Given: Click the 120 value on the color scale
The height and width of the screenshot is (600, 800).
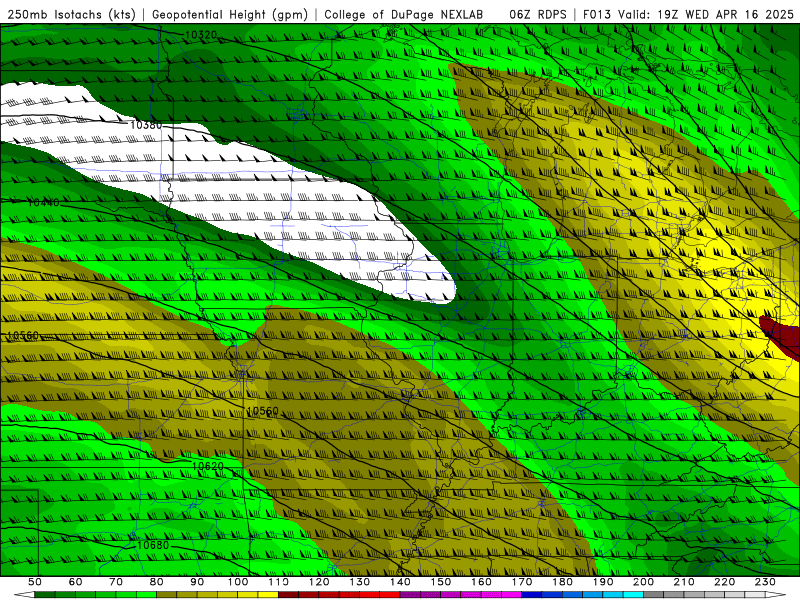Looking at the screenshot, I should click(319, 582).
